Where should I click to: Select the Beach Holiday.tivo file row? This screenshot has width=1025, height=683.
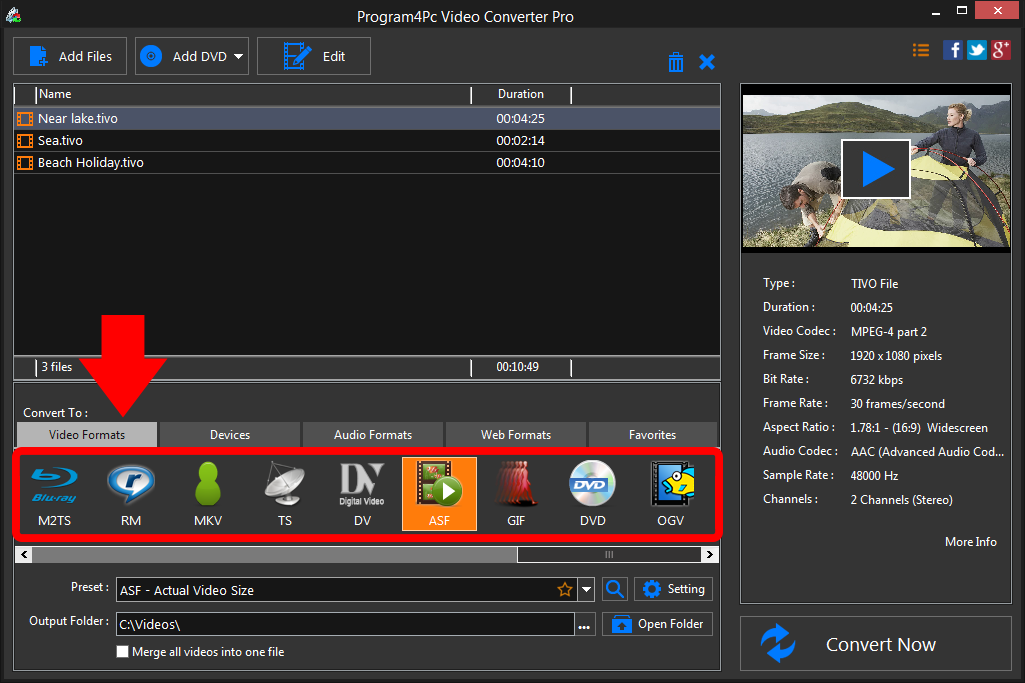(x=367, y=163)
